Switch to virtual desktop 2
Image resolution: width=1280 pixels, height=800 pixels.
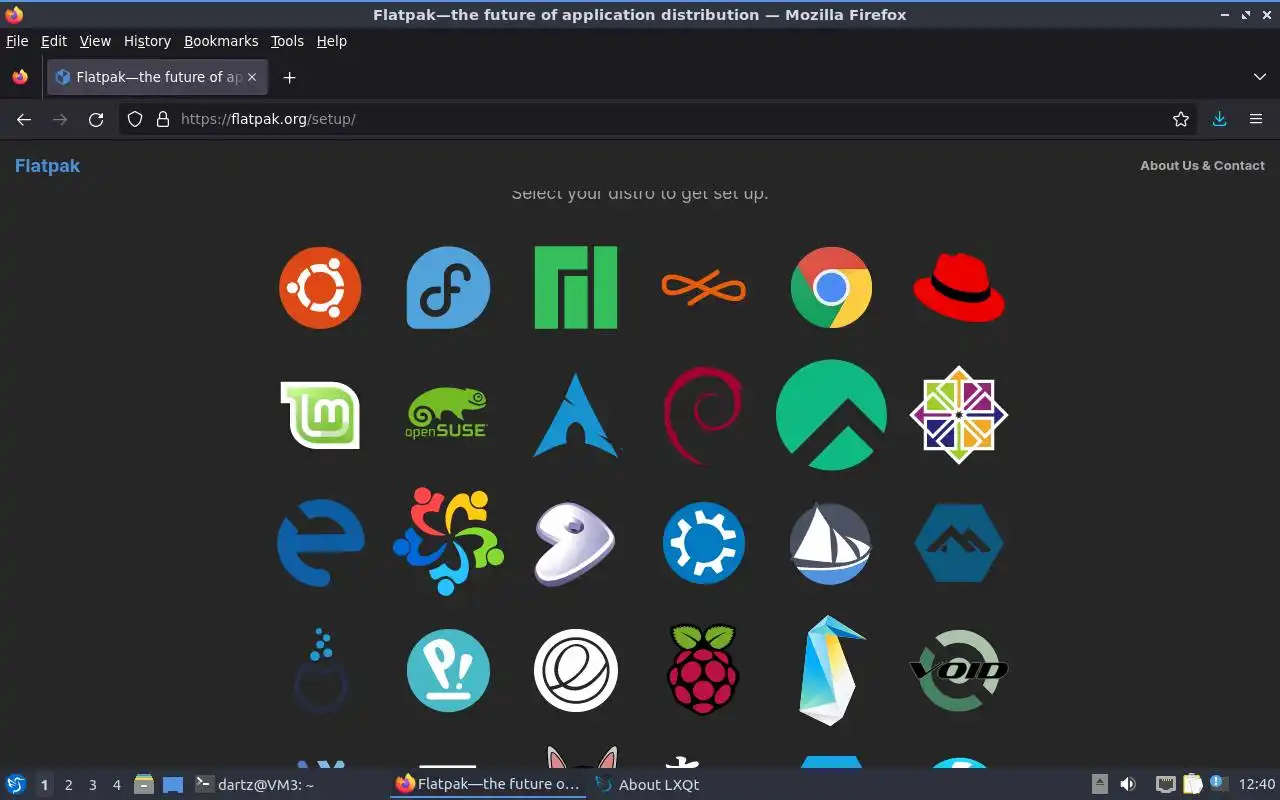point(69,785)
